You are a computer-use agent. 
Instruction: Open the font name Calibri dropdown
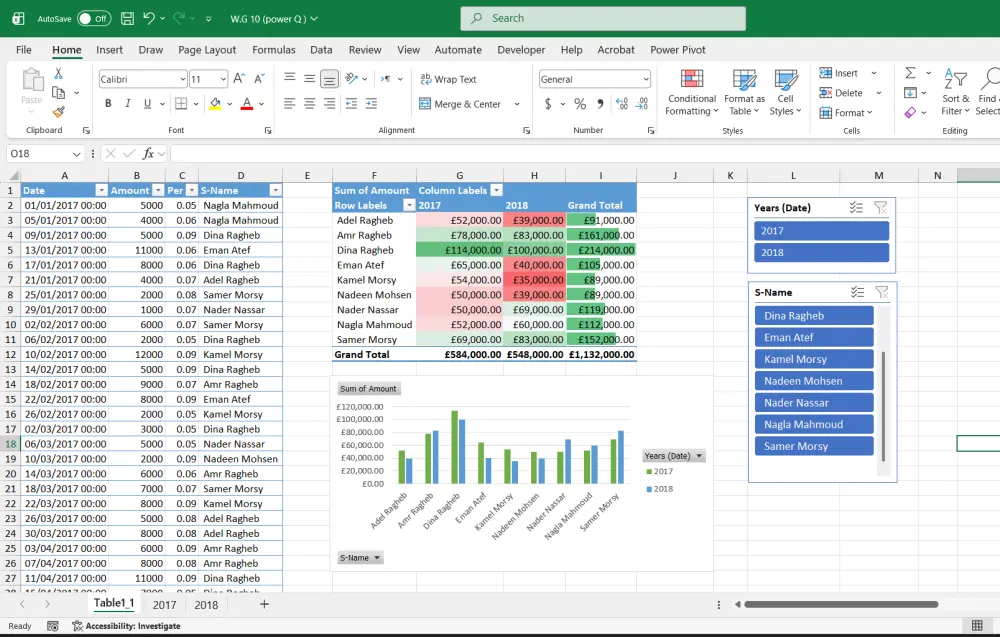click(183, 79)
